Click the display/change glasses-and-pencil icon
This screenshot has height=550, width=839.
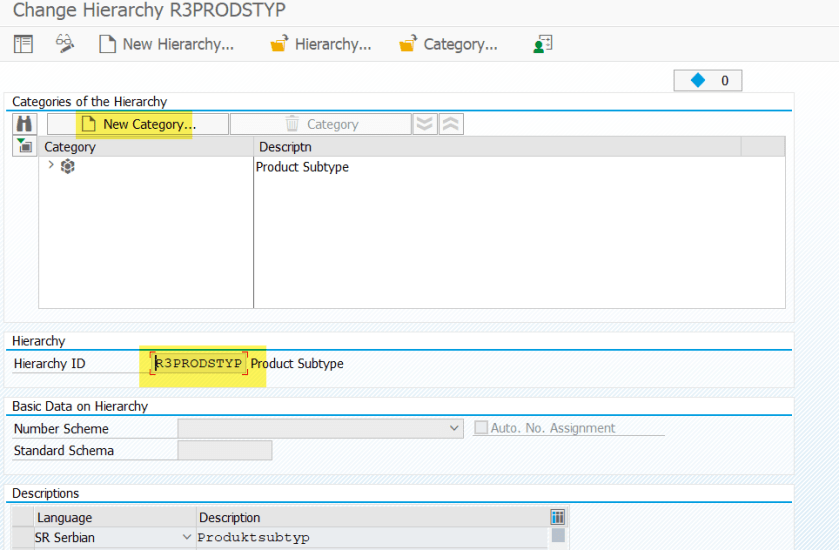[65, 44]
